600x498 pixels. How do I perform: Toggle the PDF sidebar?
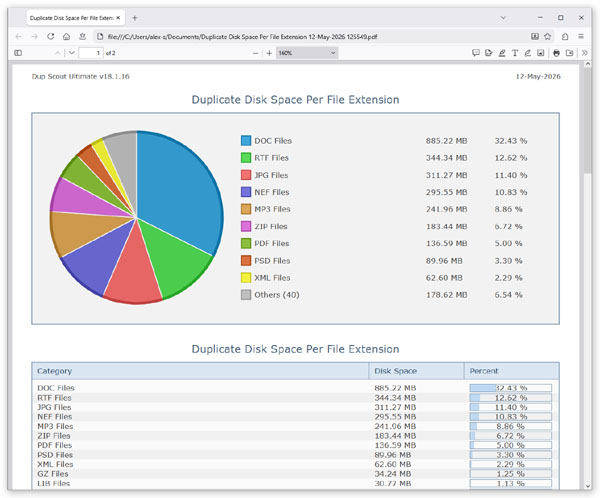coord(18,53)
